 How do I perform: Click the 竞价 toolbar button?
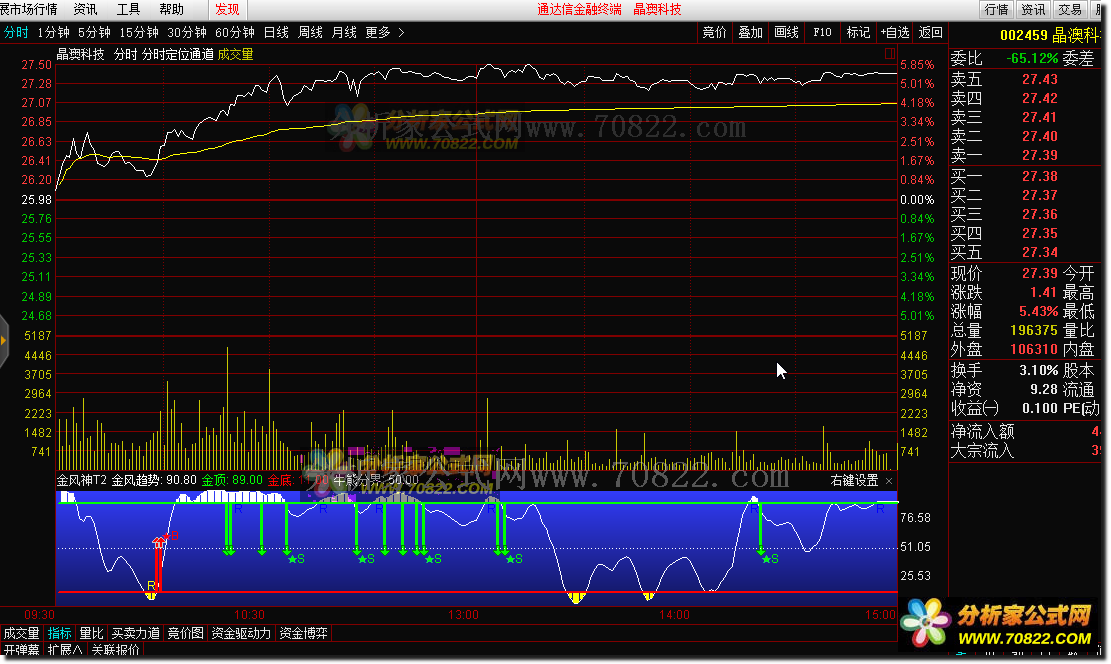point(714,33)
